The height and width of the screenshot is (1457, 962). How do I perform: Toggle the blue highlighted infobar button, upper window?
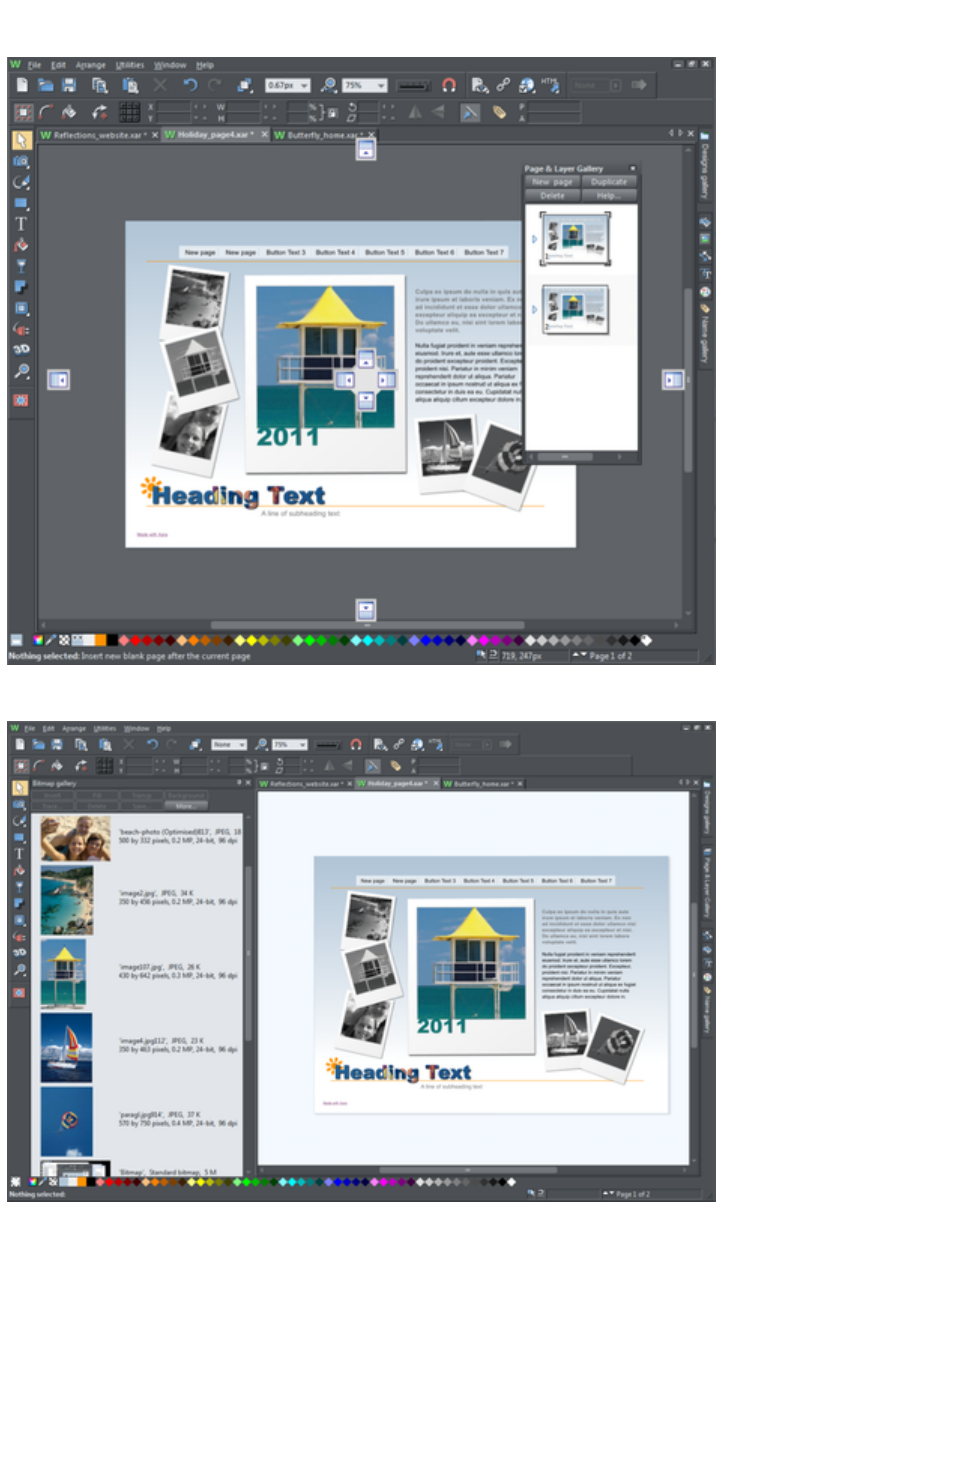(x=470, y=112)
